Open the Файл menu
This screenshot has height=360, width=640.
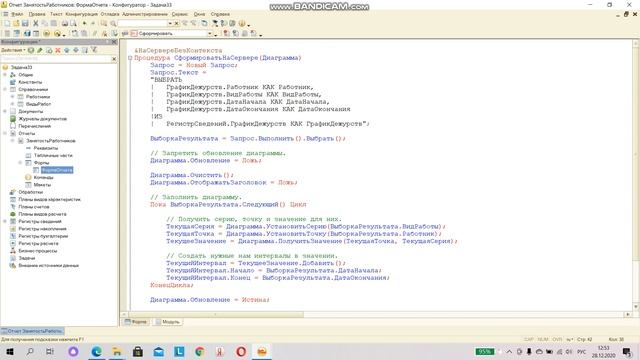click(x=17, y=14)
